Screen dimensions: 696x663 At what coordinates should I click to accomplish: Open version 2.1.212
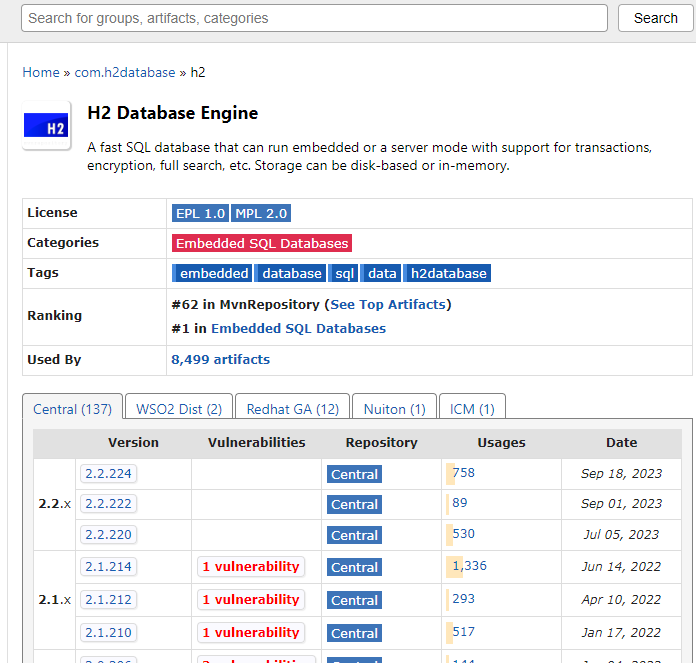pos(108,600)
